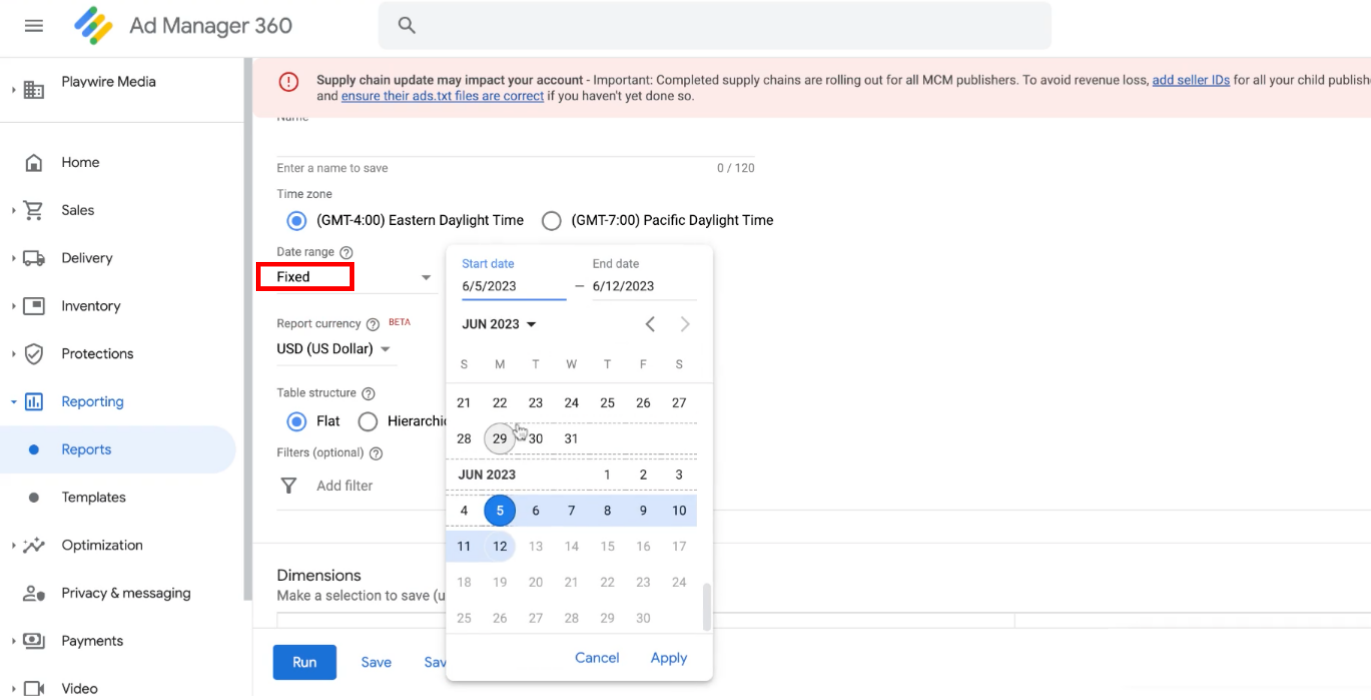Expand the JUN 2023 month selector
The width and height of the screenshot is (1371, 700).
(498, 324)
